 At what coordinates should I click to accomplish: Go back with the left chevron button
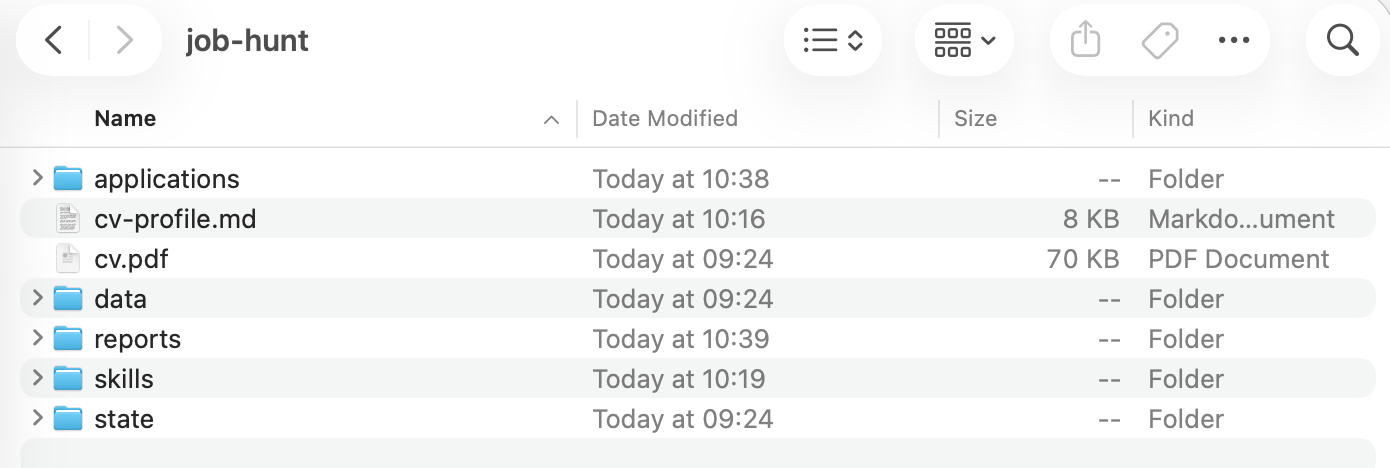point(54,40)
